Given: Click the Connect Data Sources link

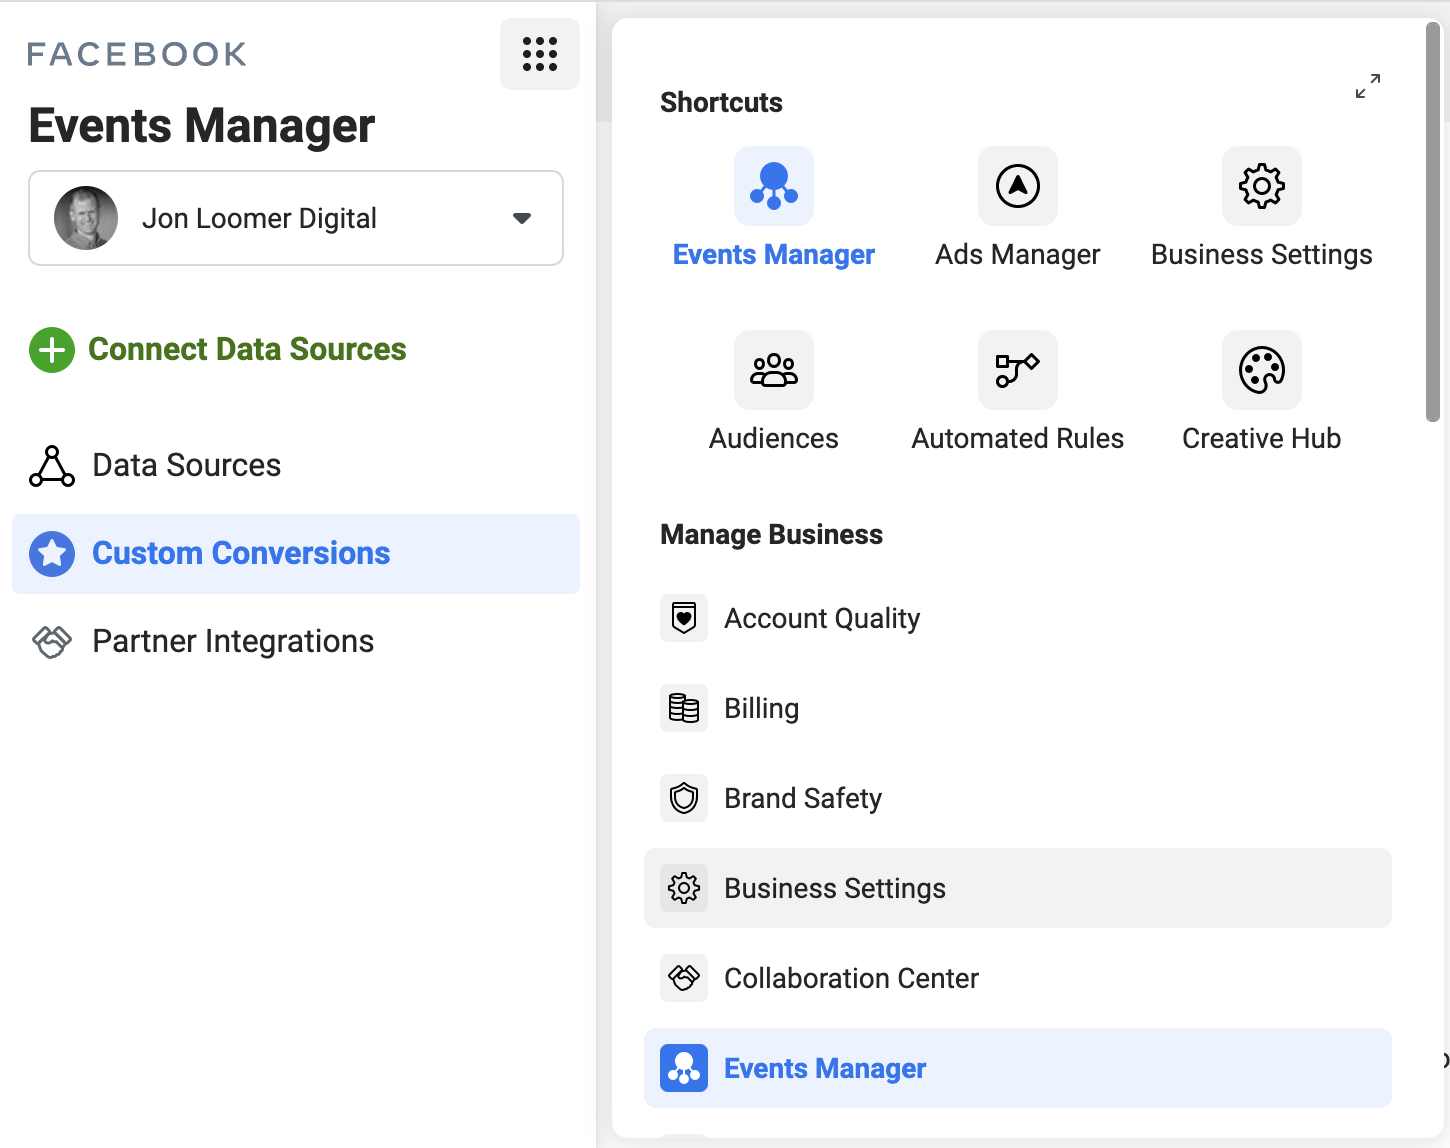Looking at the screenshot, I should coord(247,349).
